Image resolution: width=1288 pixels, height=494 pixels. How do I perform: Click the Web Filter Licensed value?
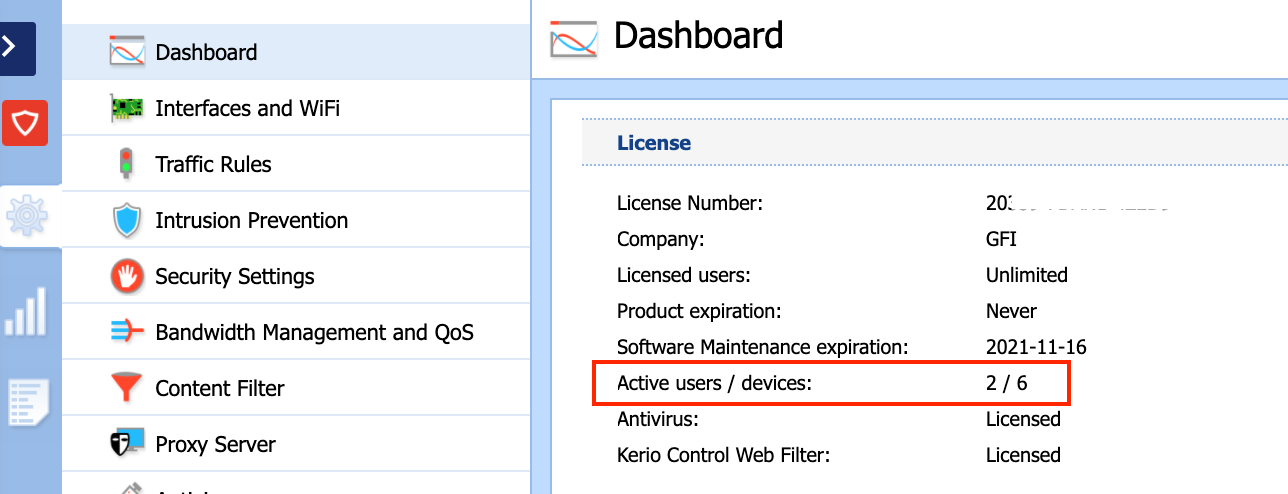coord(1023,455)
